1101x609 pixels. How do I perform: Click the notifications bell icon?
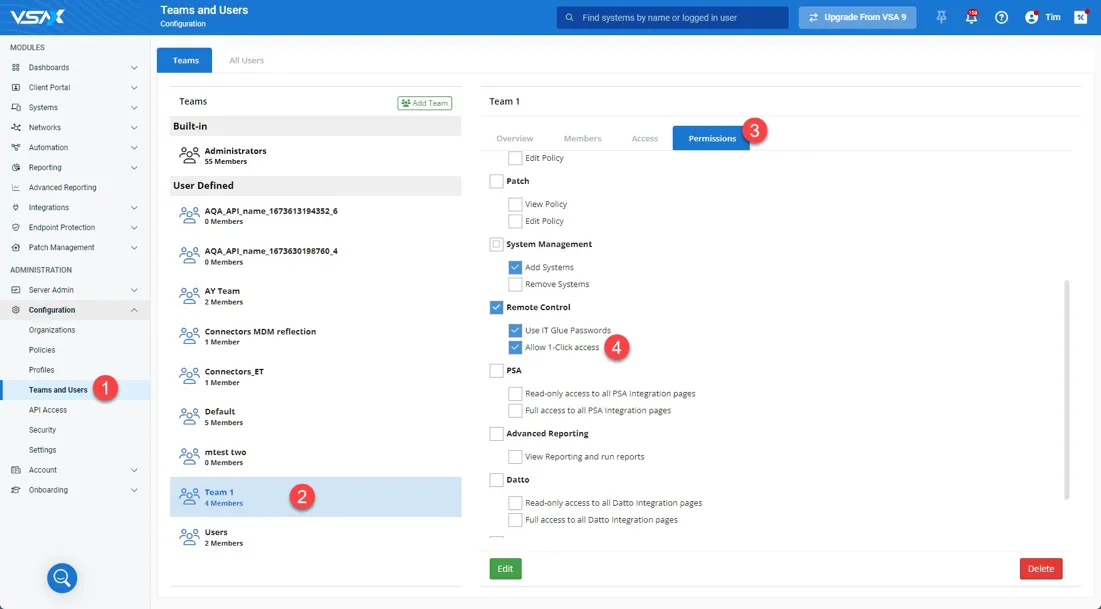click(x=970, y=18)
